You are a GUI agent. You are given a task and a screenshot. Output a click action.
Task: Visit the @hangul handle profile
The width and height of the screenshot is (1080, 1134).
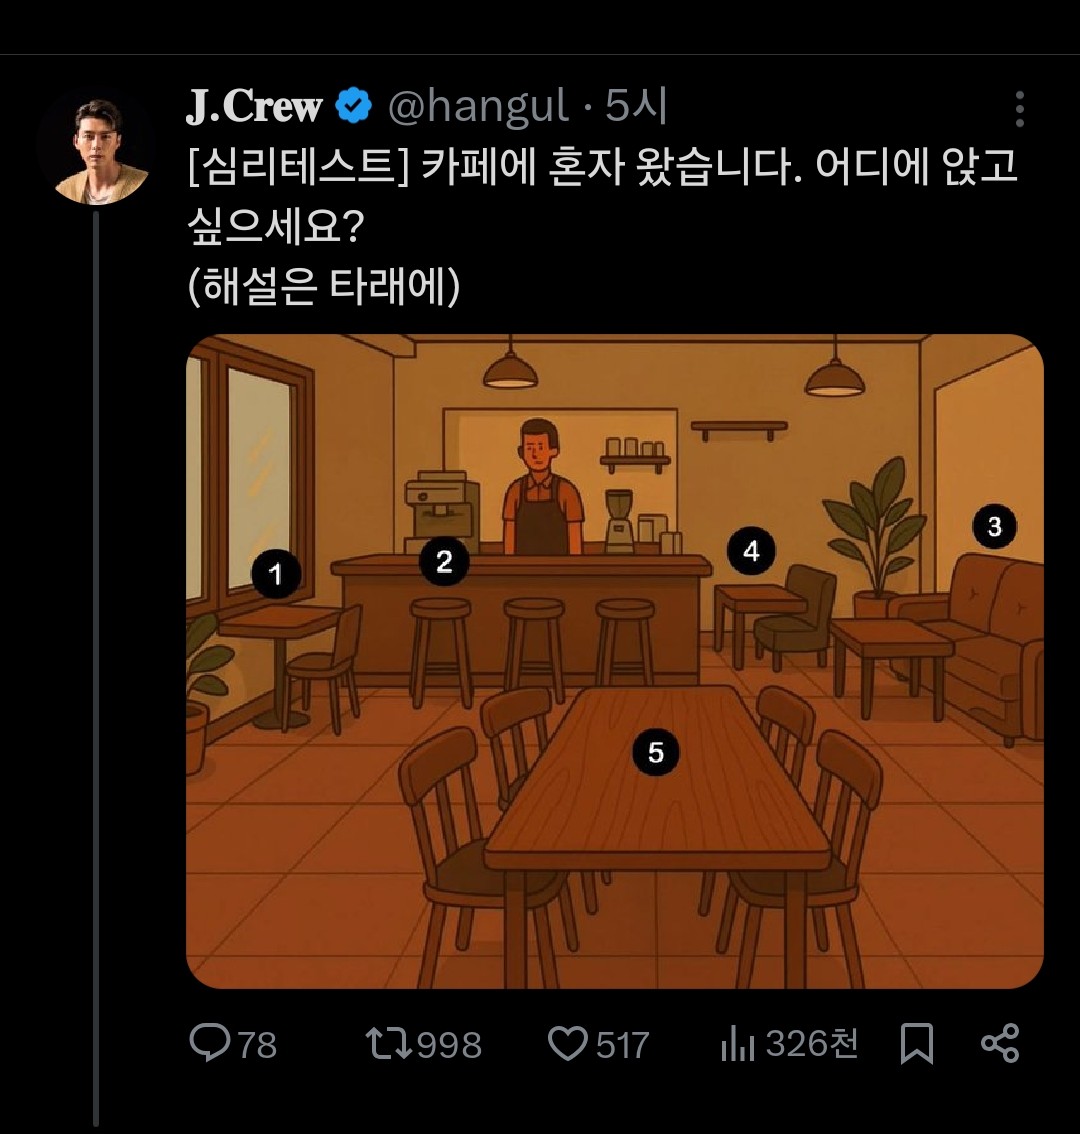pos(478,106)
